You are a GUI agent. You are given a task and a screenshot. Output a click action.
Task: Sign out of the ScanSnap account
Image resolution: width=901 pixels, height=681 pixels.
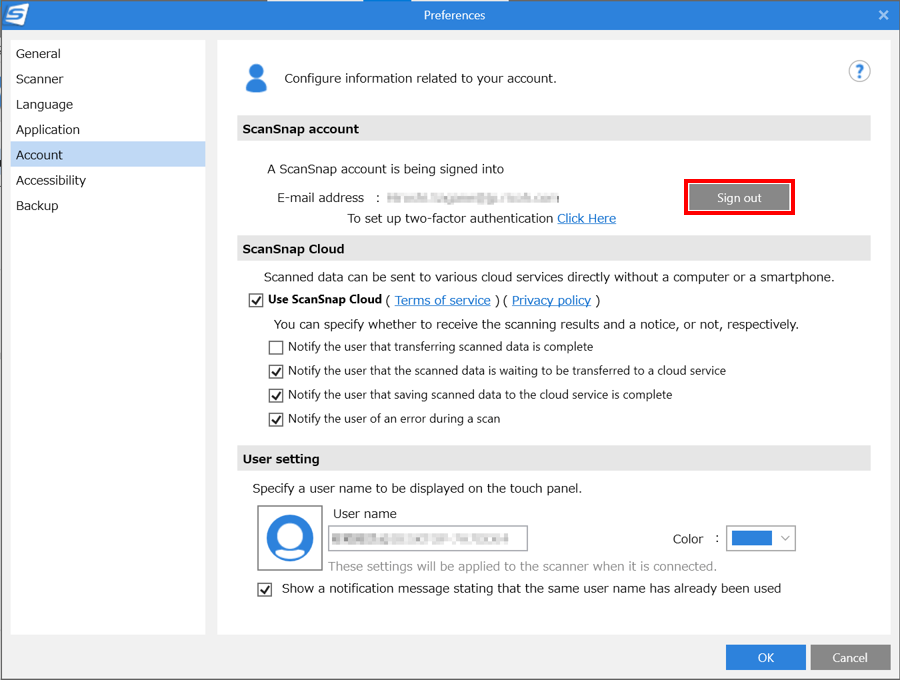739,198
